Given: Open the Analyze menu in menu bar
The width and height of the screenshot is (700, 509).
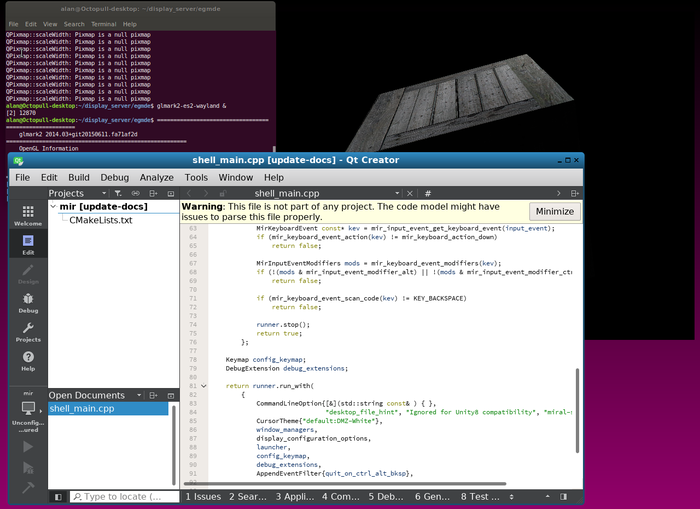Looking at the screenshot, I should [156, 177].
